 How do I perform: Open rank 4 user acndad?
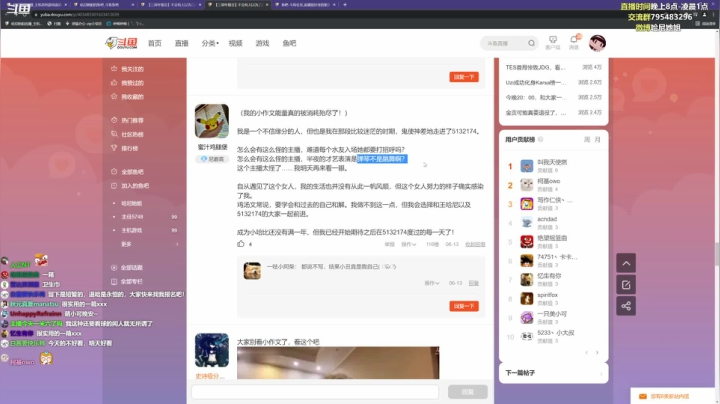pos(547,219)
